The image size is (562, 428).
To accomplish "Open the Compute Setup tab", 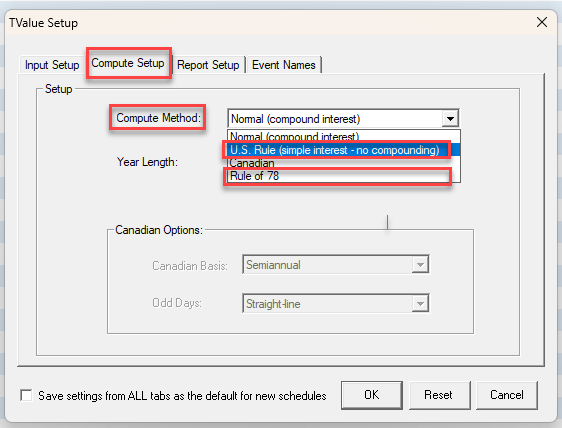I will [x=128, y=63].
